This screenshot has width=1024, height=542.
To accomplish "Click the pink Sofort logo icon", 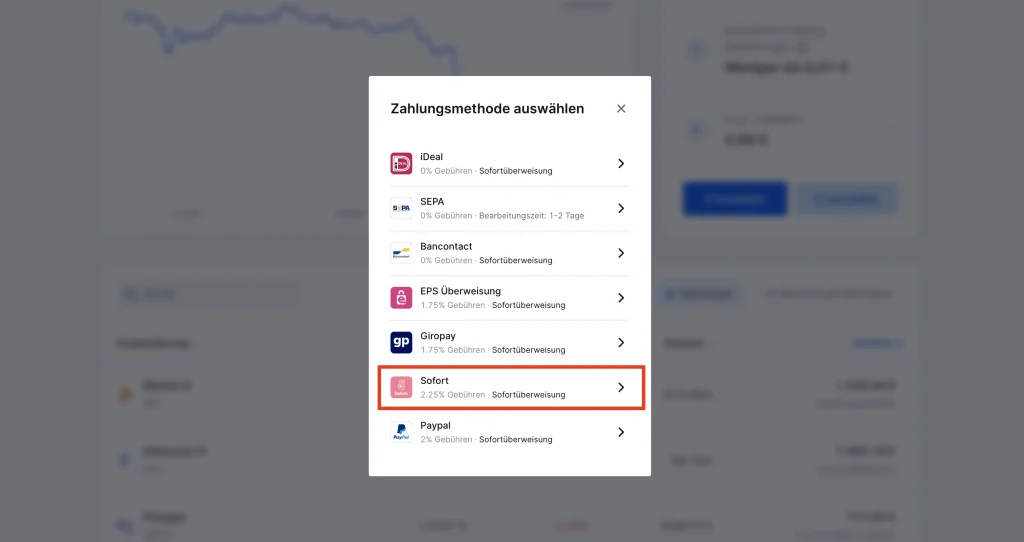I will (401, 387).
